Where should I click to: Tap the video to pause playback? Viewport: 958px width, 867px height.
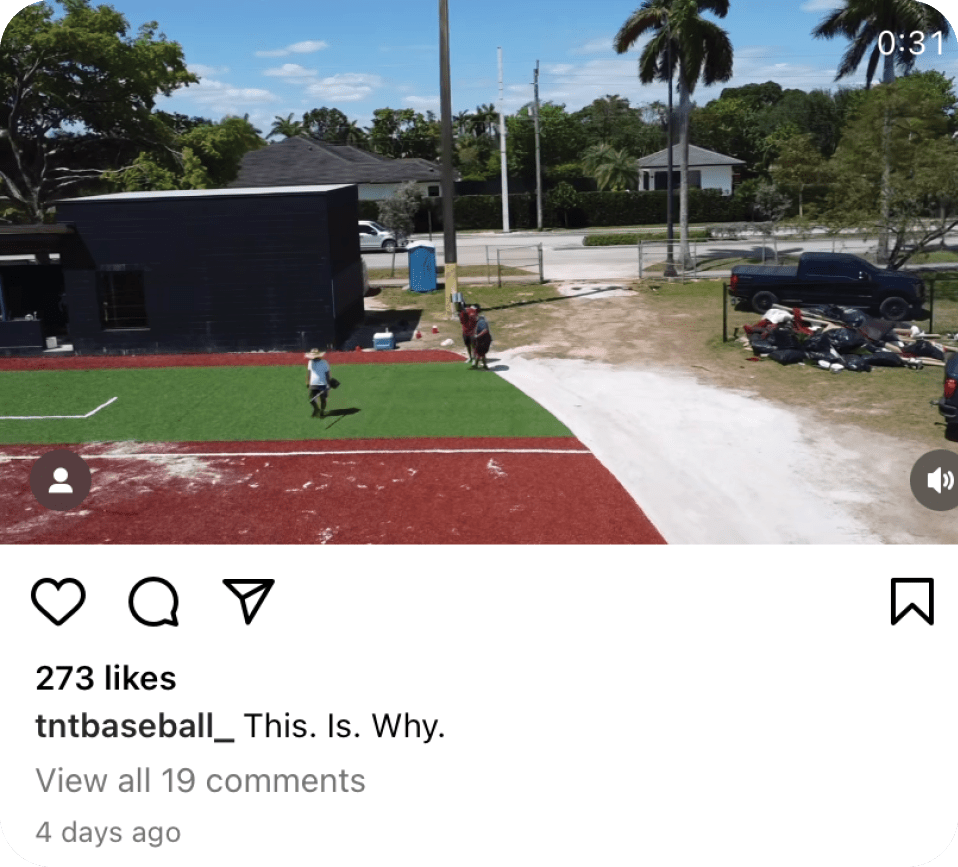point(479,272)
